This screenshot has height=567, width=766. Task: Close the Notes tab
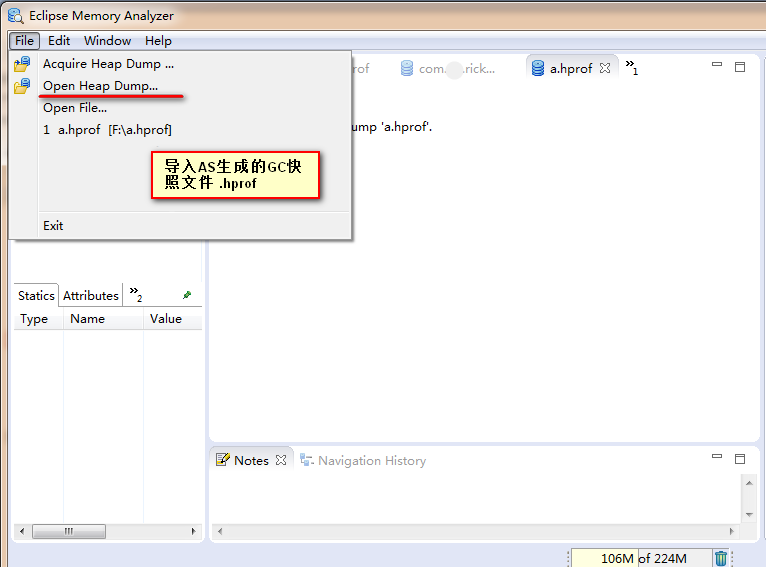click(x=281, y=460)
